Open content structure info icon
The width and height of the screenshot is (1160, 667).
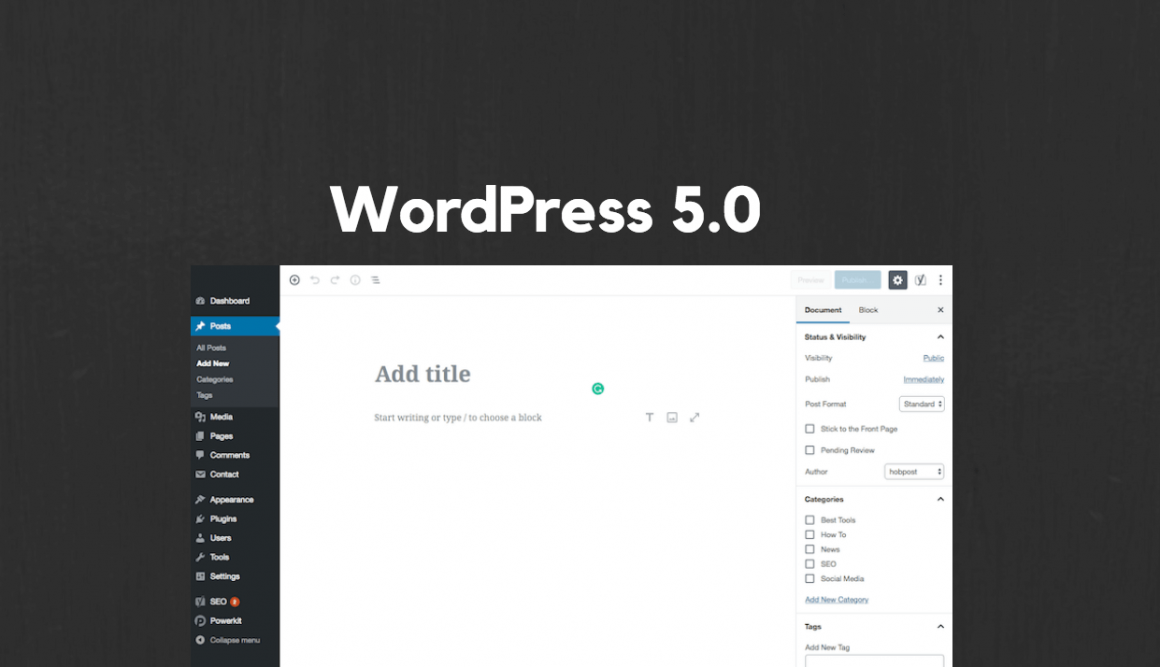pos(355,280)
